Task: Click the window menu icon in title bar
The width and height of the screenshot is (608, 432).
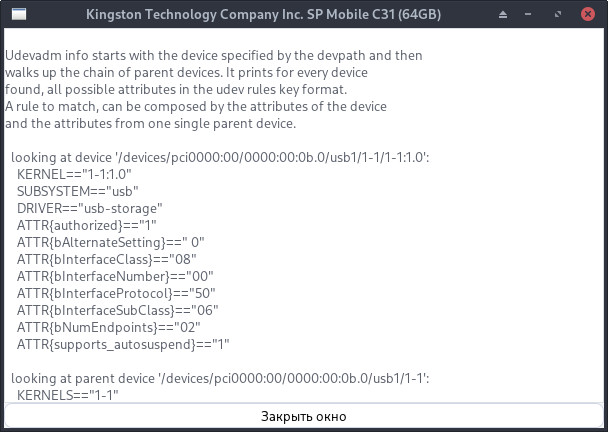Action: click(x=19, y=14)
